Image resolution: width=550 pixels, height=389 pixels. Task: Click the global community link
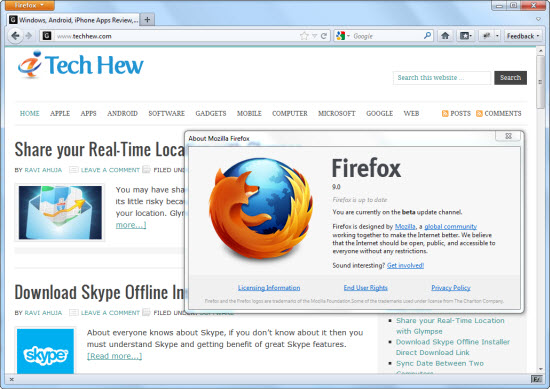click(450, 227)
